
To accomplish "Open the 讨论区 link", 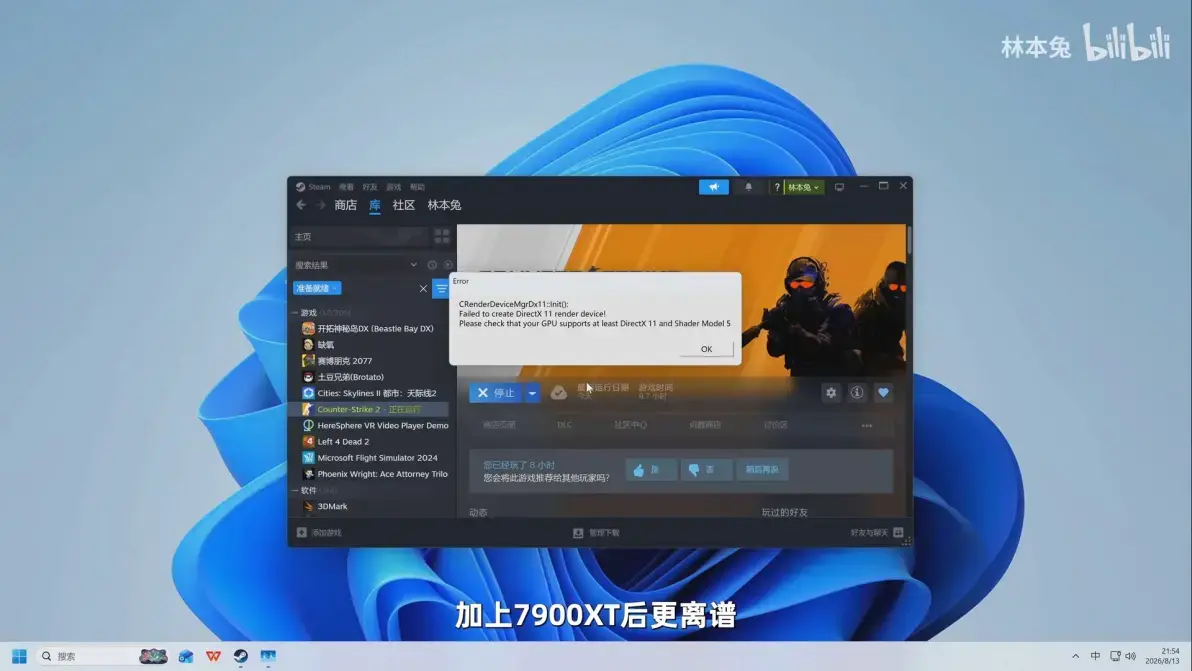I will (x=775, y=425).
